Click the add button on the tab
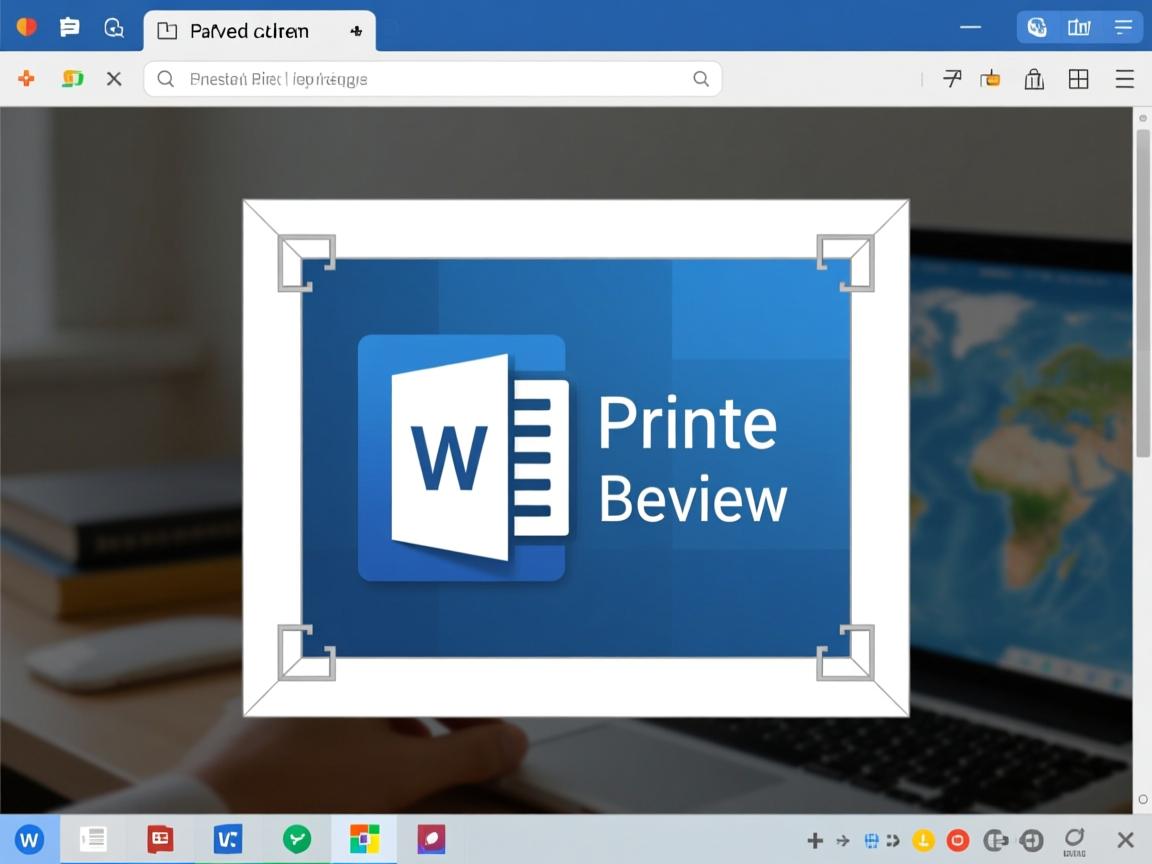 [356, 31]
